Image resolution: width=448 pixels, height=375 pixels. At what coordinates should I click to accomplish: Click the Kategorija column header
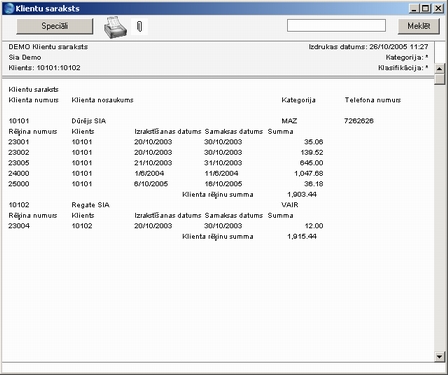298,100
